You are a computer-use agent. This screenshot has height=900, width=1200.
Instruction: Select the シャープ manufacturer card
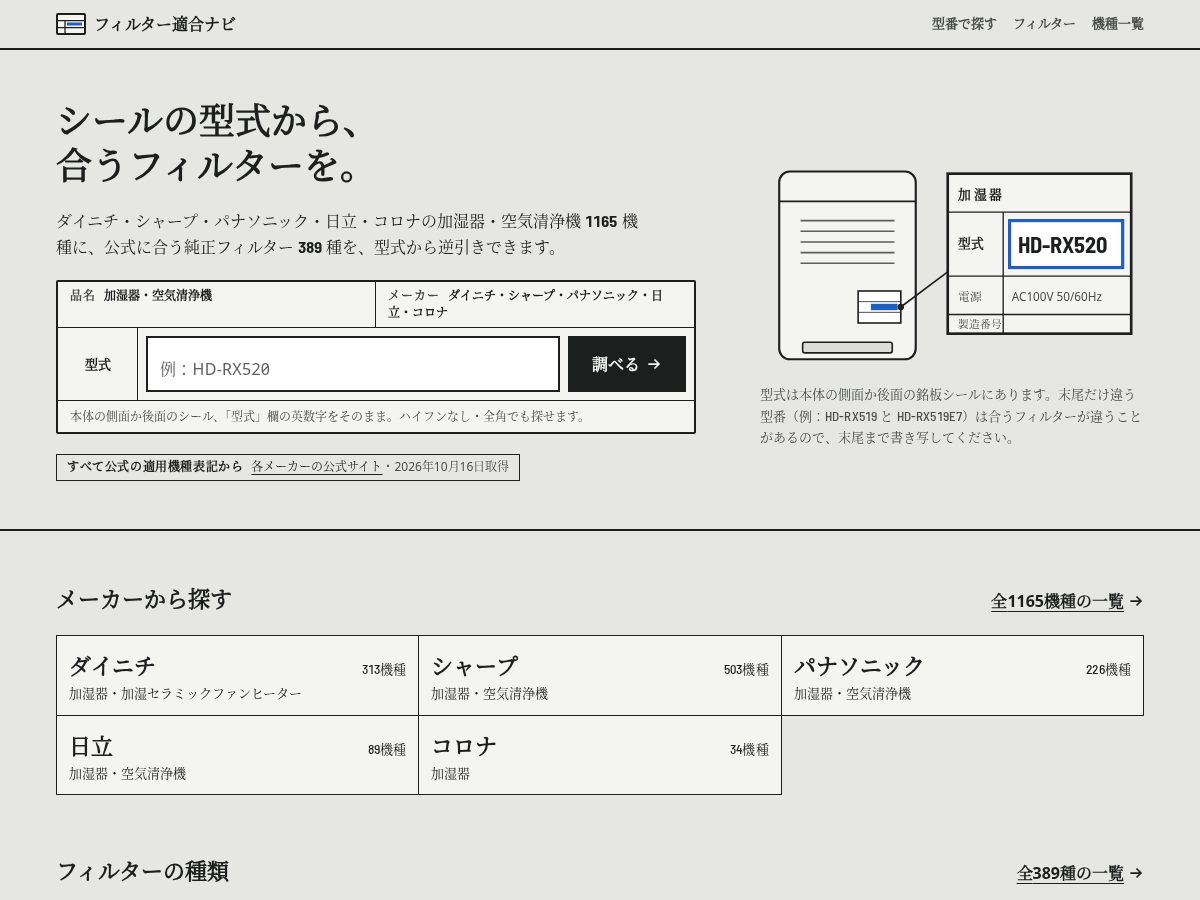point(600,675)
